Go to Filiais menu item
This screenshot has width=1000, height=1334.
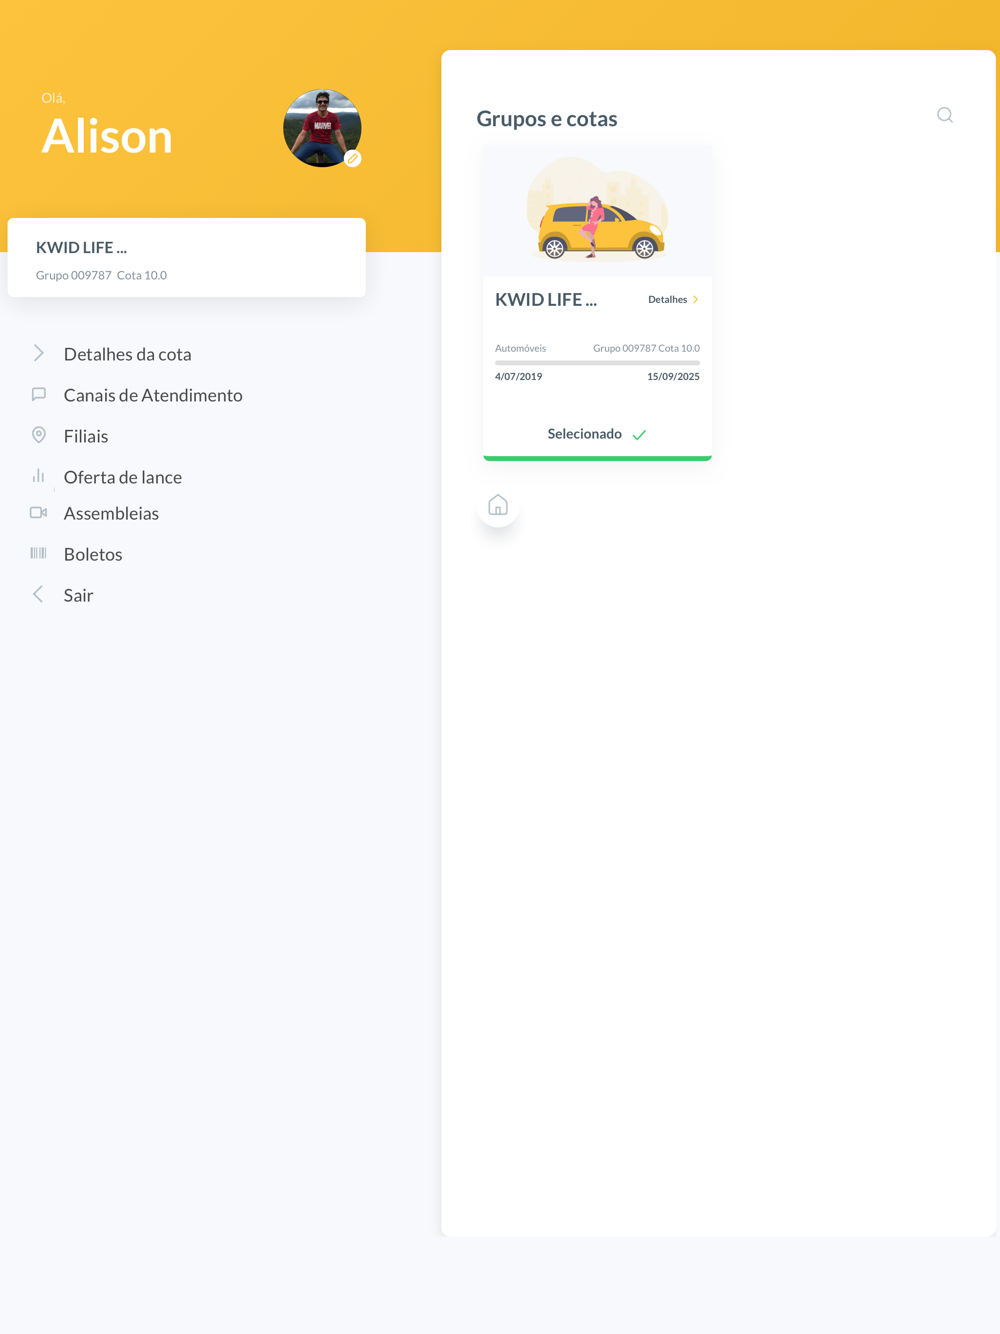tap(86, 436)
